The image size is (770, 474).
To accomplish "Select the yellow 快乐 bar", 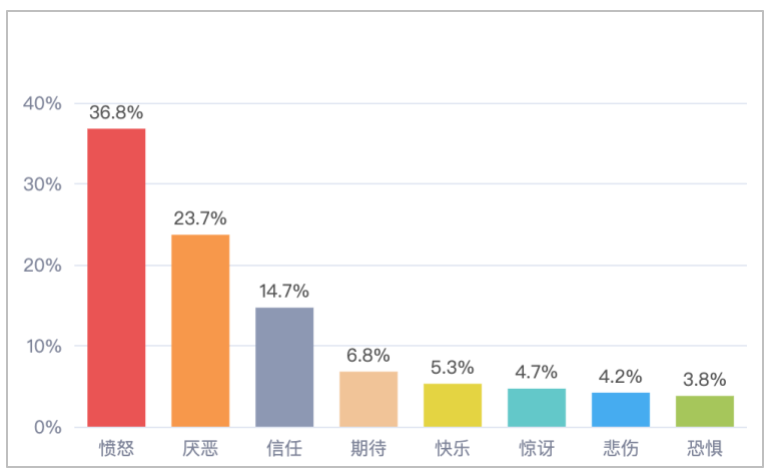I will point(452,405).
